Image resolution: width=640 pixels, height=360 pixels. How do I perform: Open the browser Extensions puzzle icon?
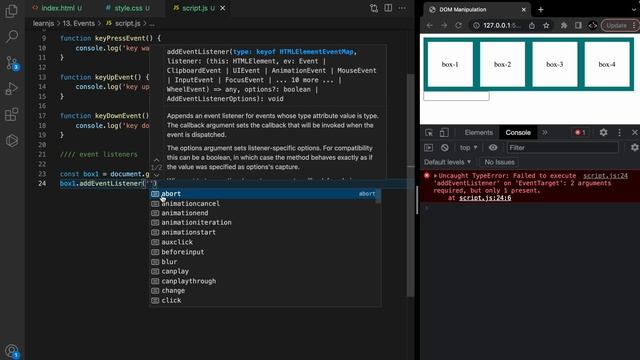point(564,25)
